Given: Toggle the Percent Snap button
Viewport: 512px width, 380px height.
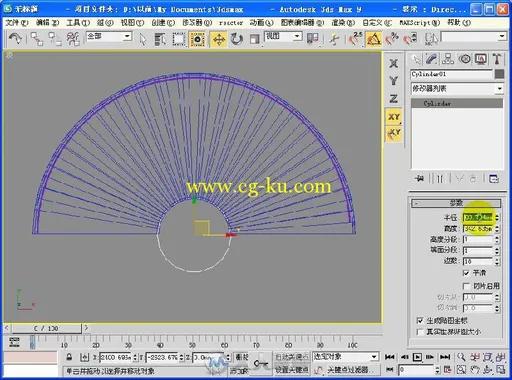Looking at the screenshot, I should tap(392, 39).
